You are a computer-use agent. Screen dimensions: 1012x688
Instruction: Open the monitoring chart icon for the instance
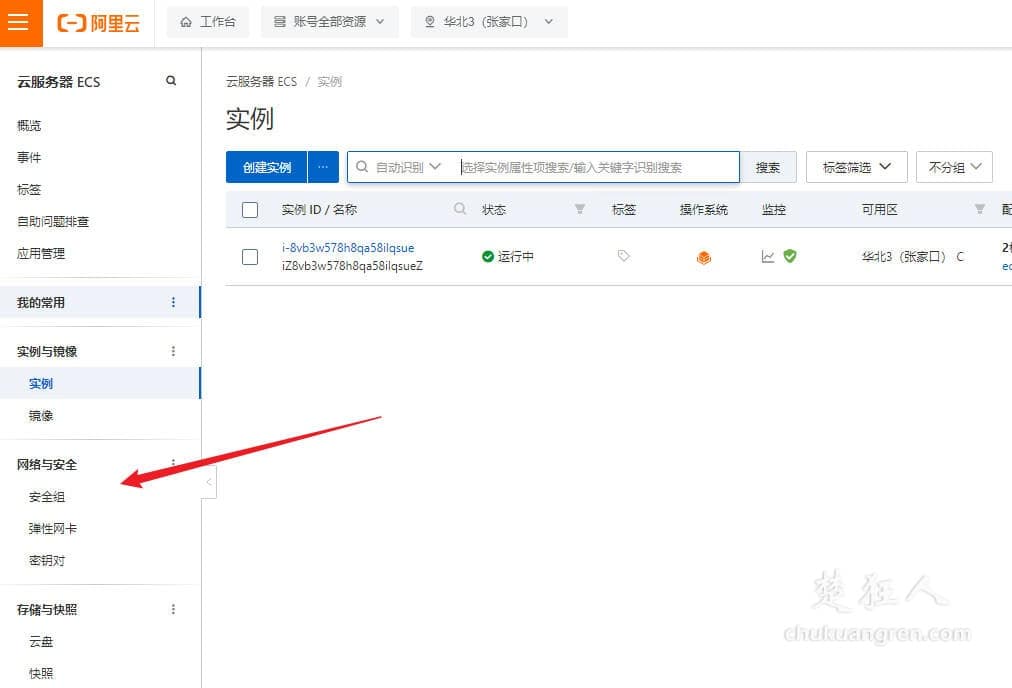(x=768, y=257)
